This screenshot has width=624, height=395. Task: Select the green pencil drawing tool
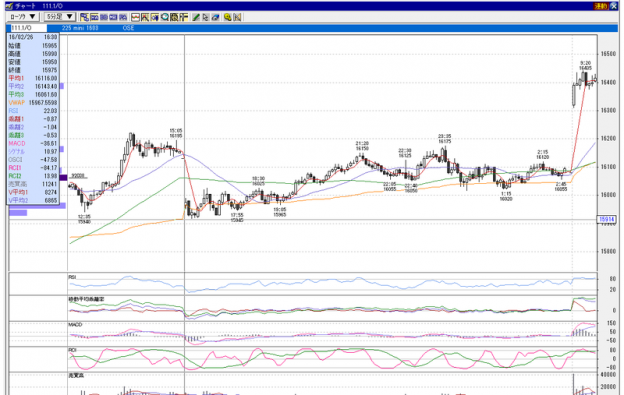[x=196, y=17]
